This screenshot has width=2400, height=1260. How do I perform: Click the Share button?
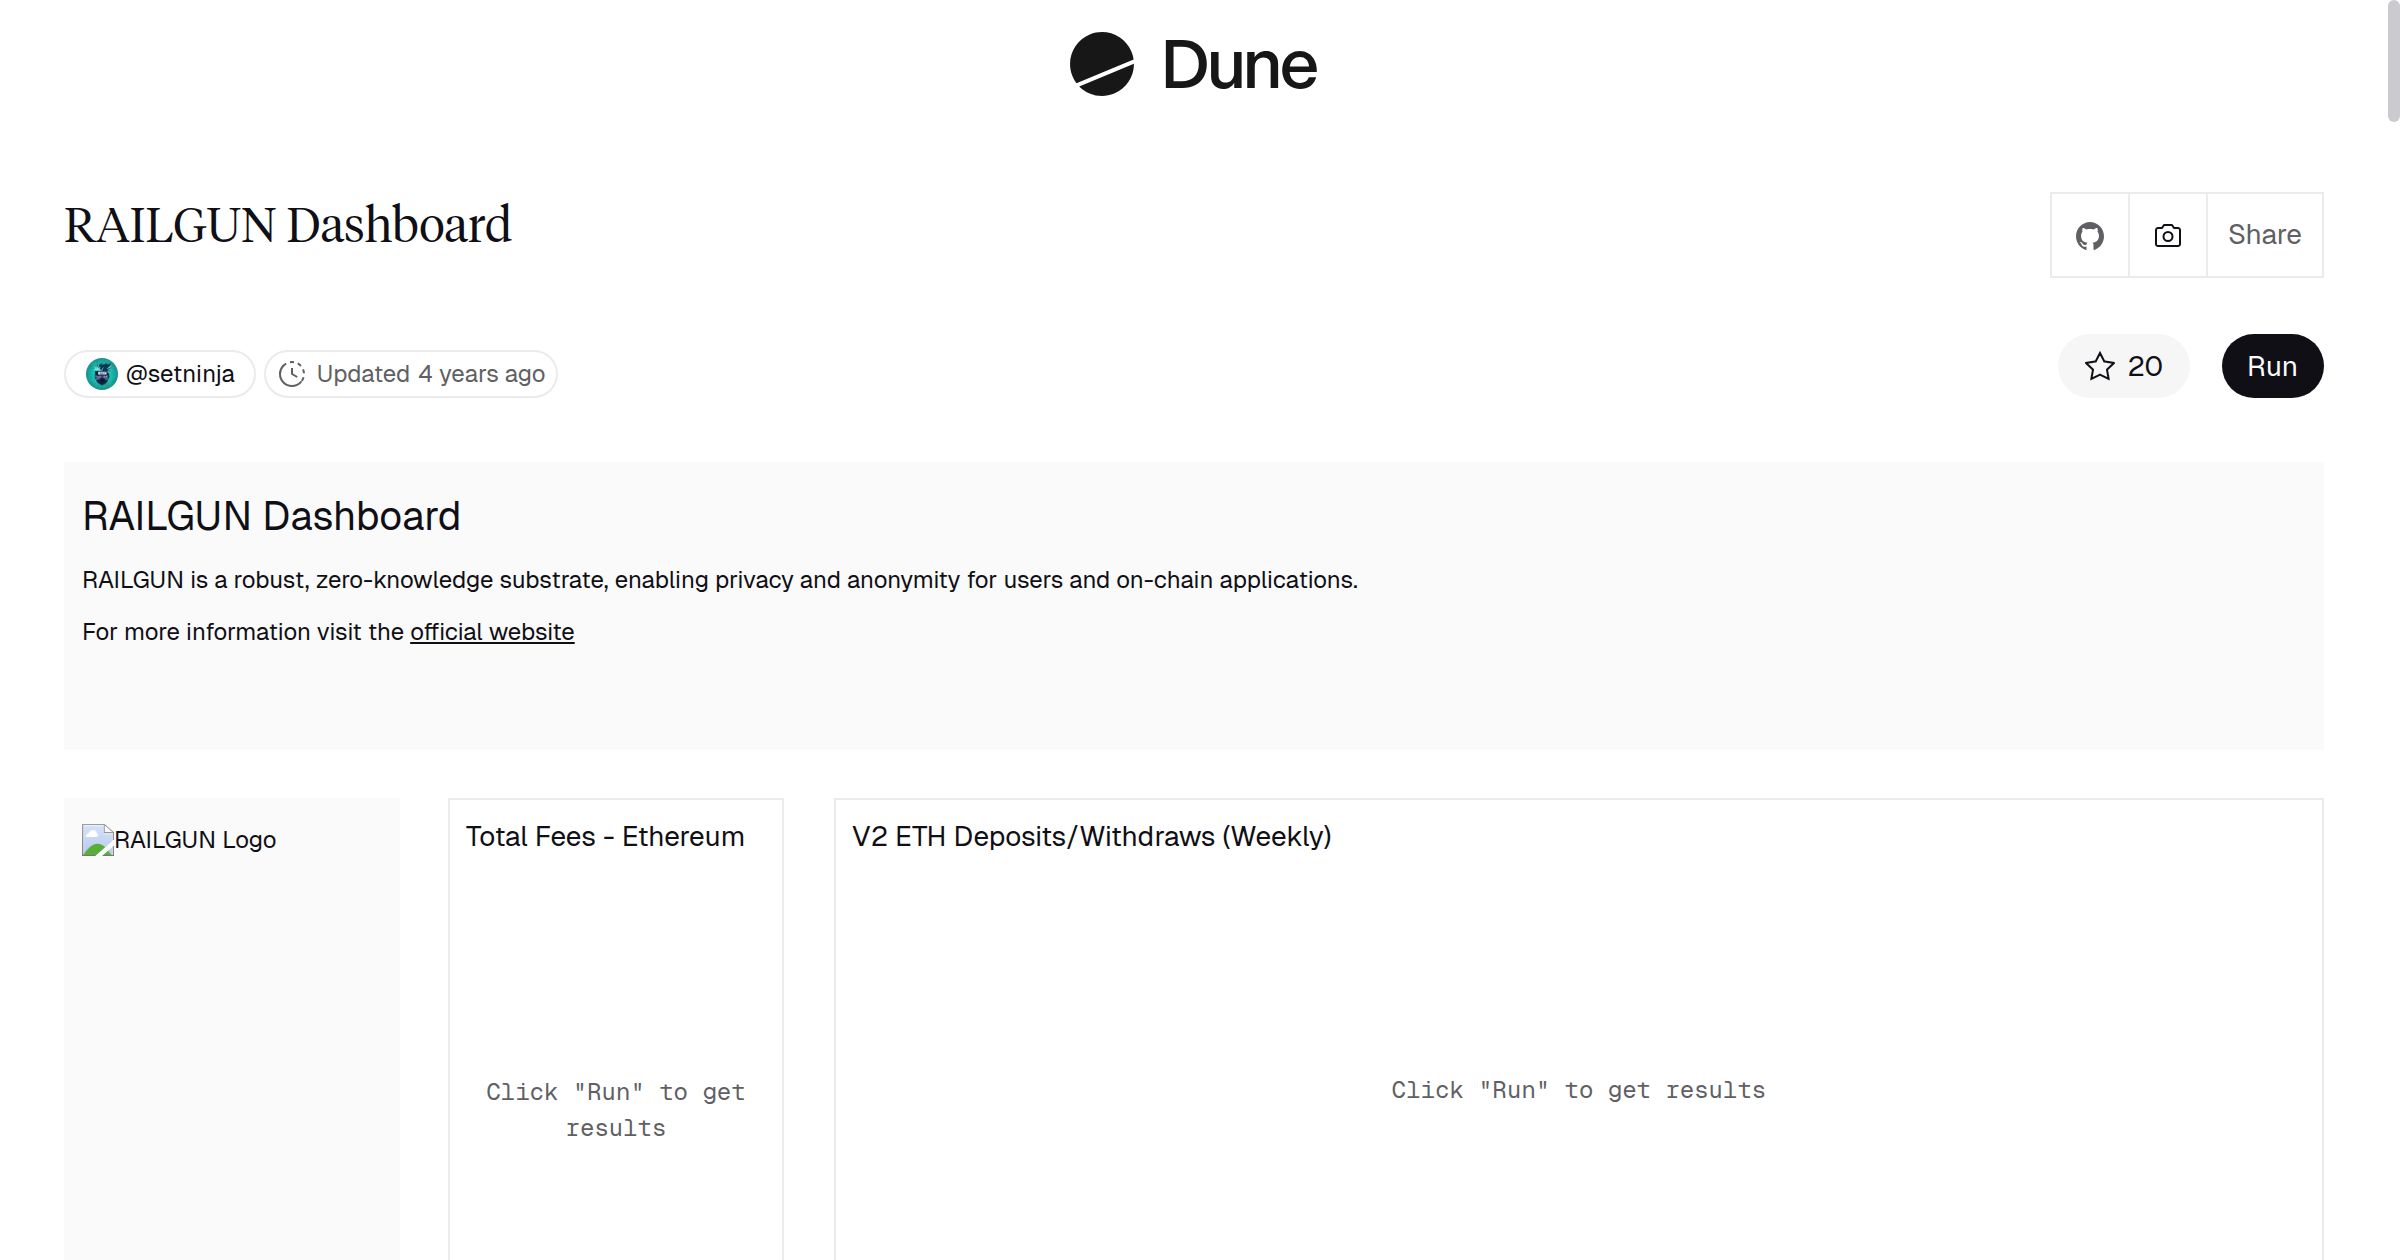[2263, 235]
